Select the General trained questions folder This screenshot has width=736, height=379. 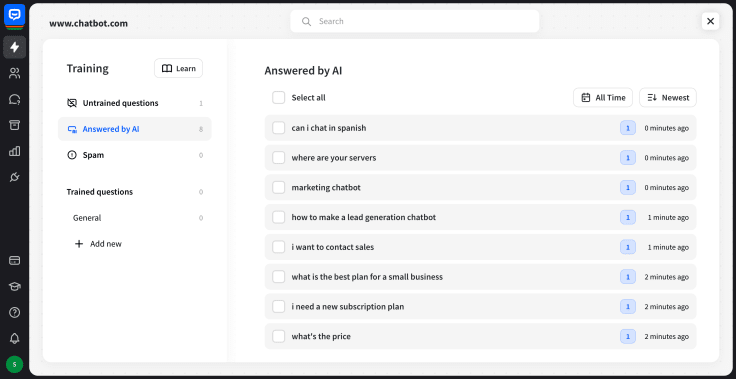pos(135,218)
